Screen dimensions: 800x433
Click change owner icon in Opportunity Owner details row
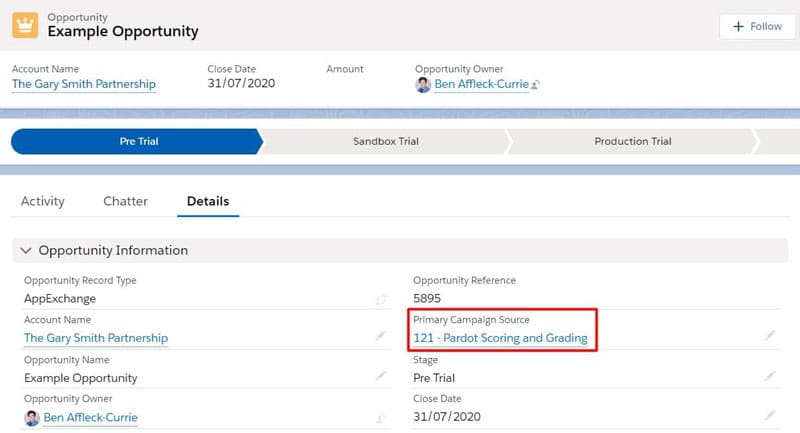click(381, 416)
